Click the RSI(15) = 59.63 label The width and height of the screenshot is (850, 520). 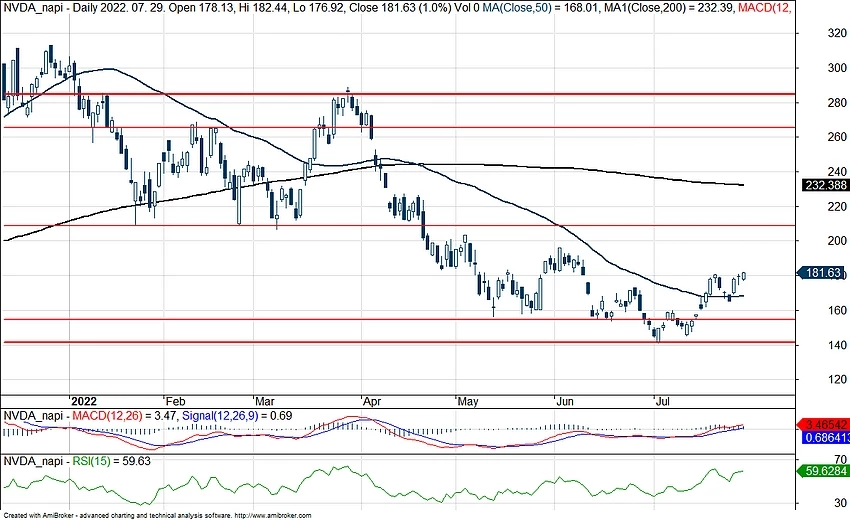[x=112, y=461]
